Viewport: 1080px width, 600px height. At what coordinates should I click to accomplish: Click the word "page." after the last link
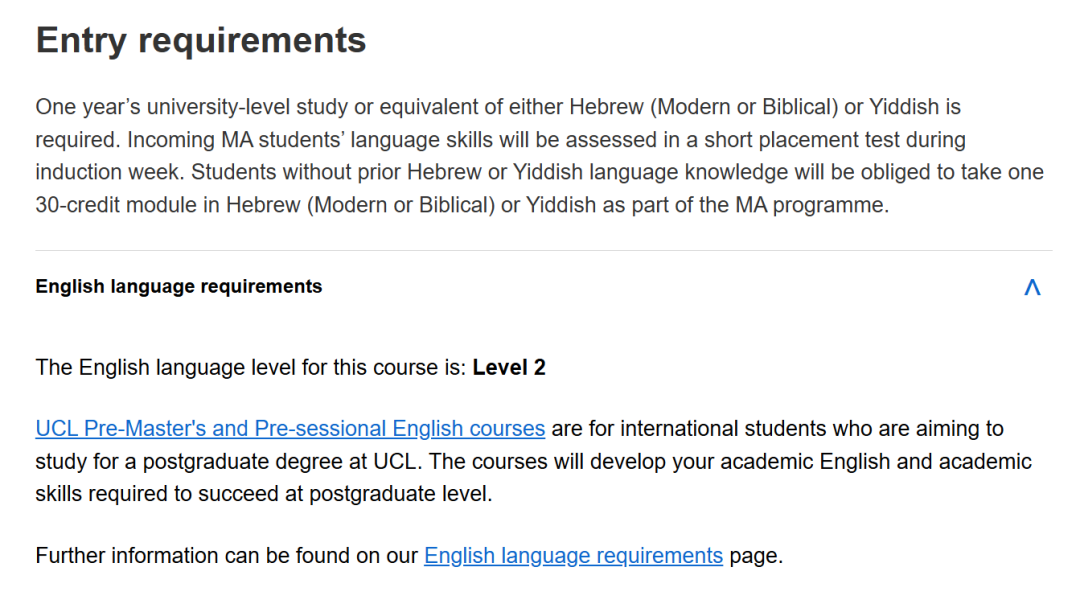pyautogui.click(x=756, y=556)
